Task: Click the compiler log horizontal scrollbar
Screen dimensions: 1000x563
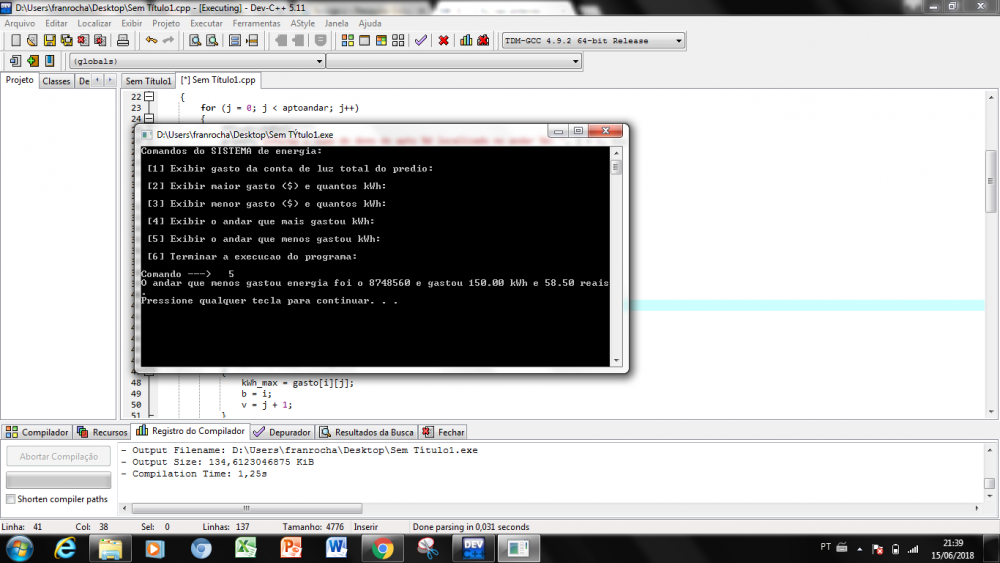Action: [240, 508]
